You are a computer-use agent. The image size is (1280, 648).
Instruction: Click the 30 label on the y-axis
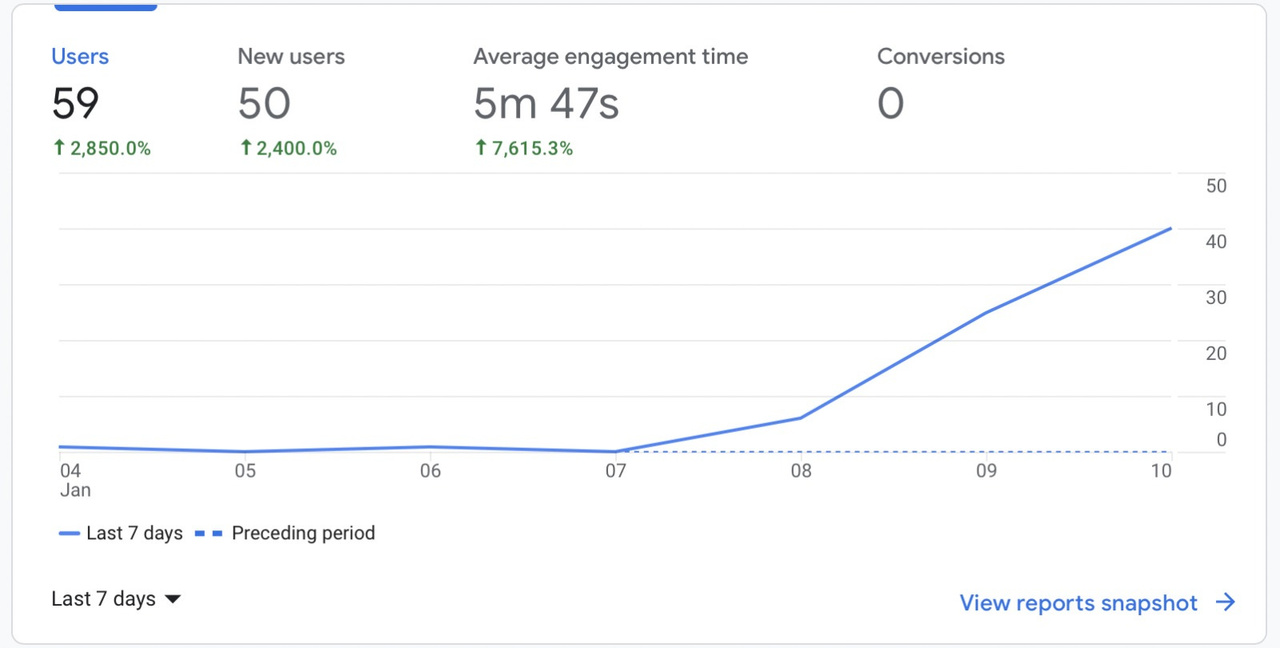coord(1217,298)
